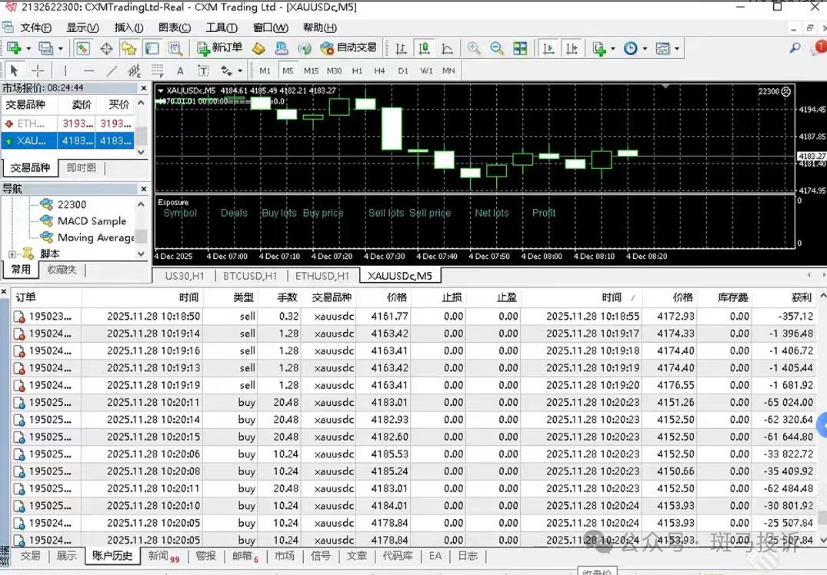The image size is (827, 575).
Task: Select the candlestick chart type icon
Action: [x=424, y=48]
